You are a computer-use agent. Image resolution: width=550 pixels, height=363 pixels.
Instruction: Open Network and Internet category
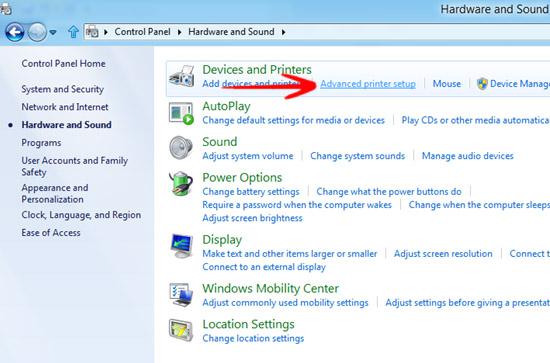click(65, 107)
